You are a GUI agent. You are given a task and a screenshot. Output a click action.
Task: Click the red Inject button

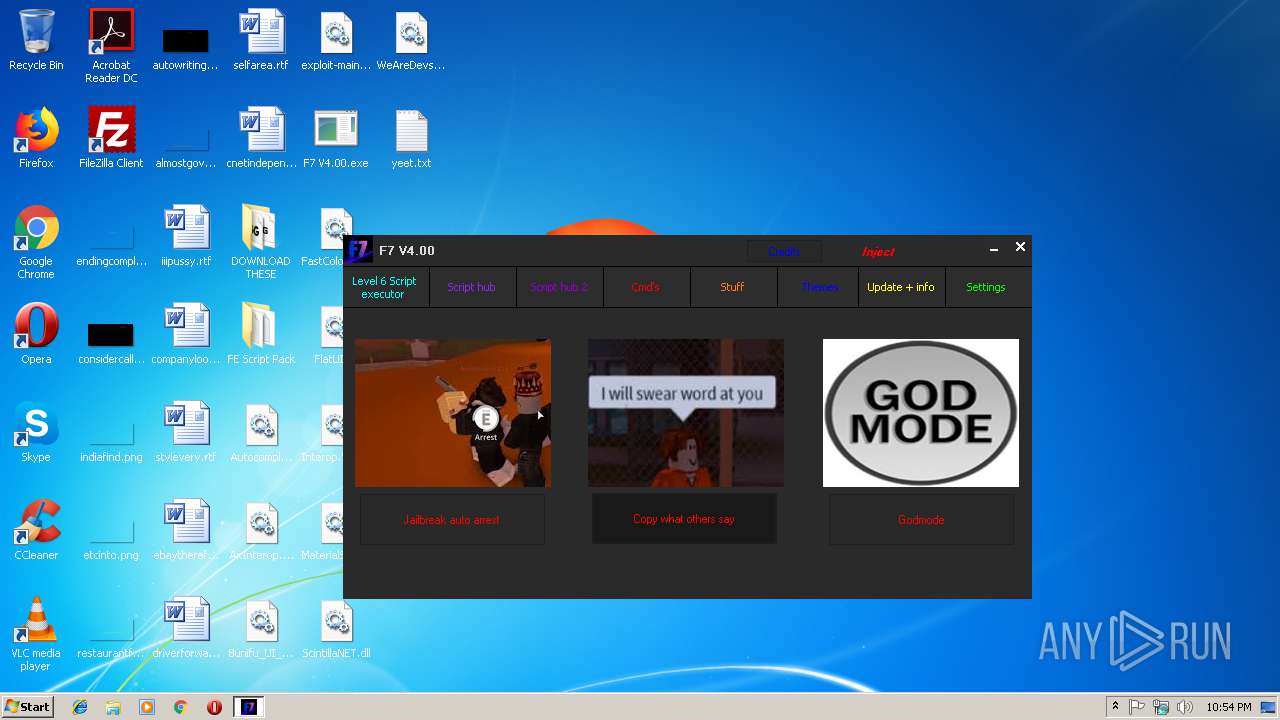[x=878, y=251]
